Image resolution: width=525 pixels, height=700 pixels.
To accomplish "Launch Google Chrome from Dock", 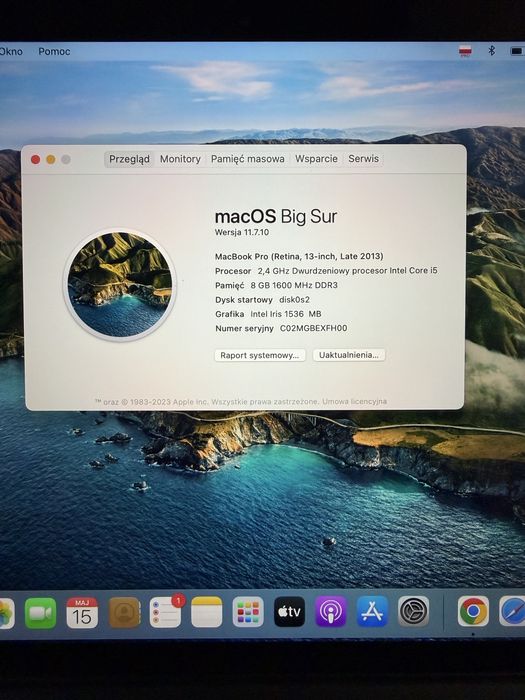I will 473,611.
